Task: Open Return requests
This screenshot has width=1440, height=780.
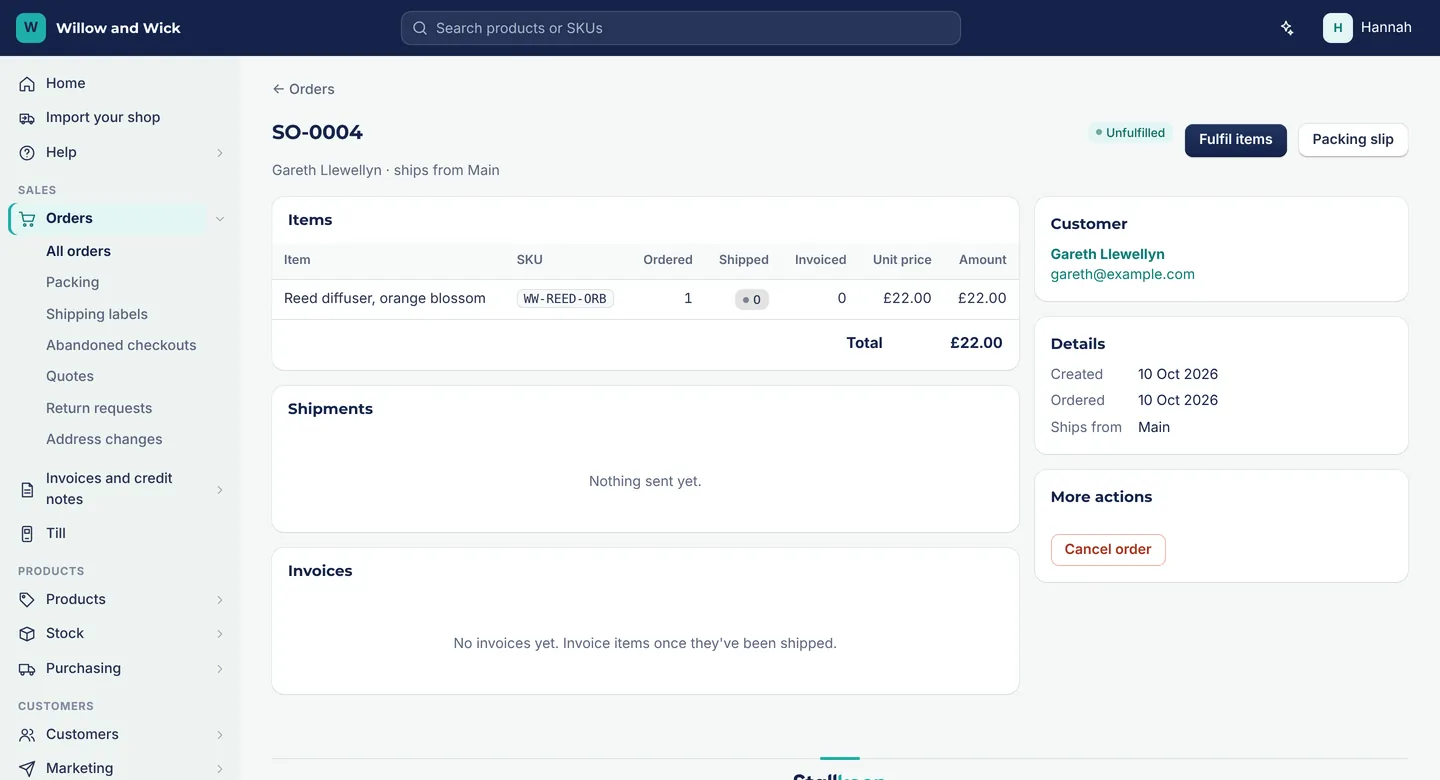Action: [x=99, y=408]
